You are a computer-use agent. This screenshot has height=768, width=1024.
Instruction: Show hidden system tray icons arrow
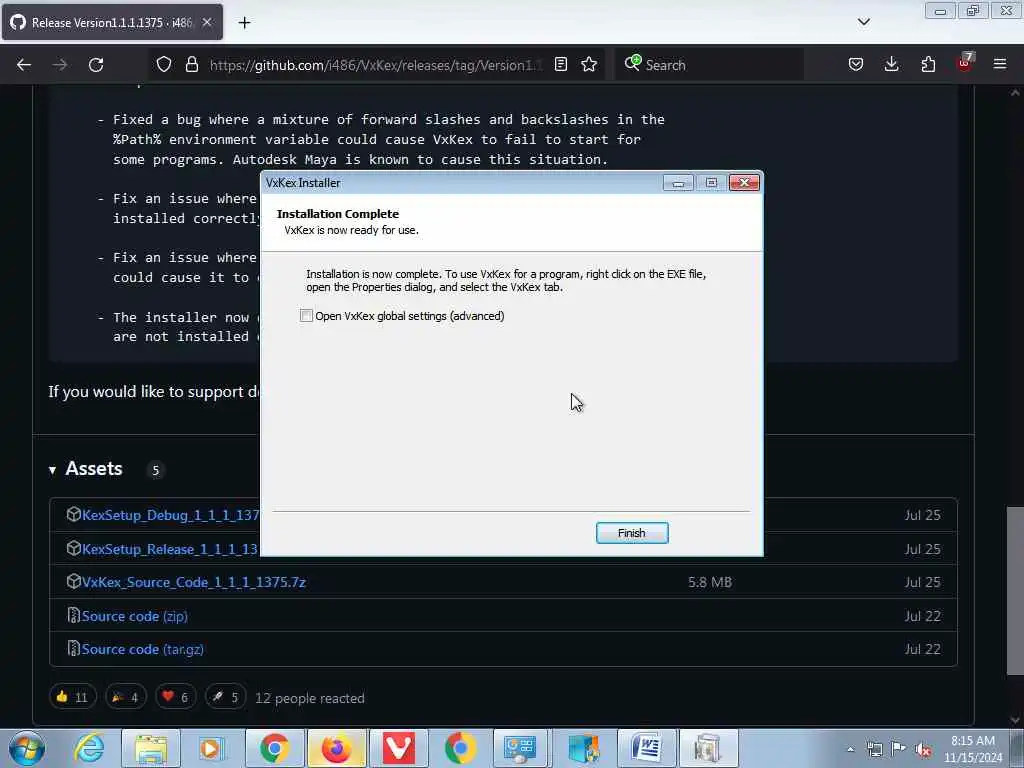point(850,749)
